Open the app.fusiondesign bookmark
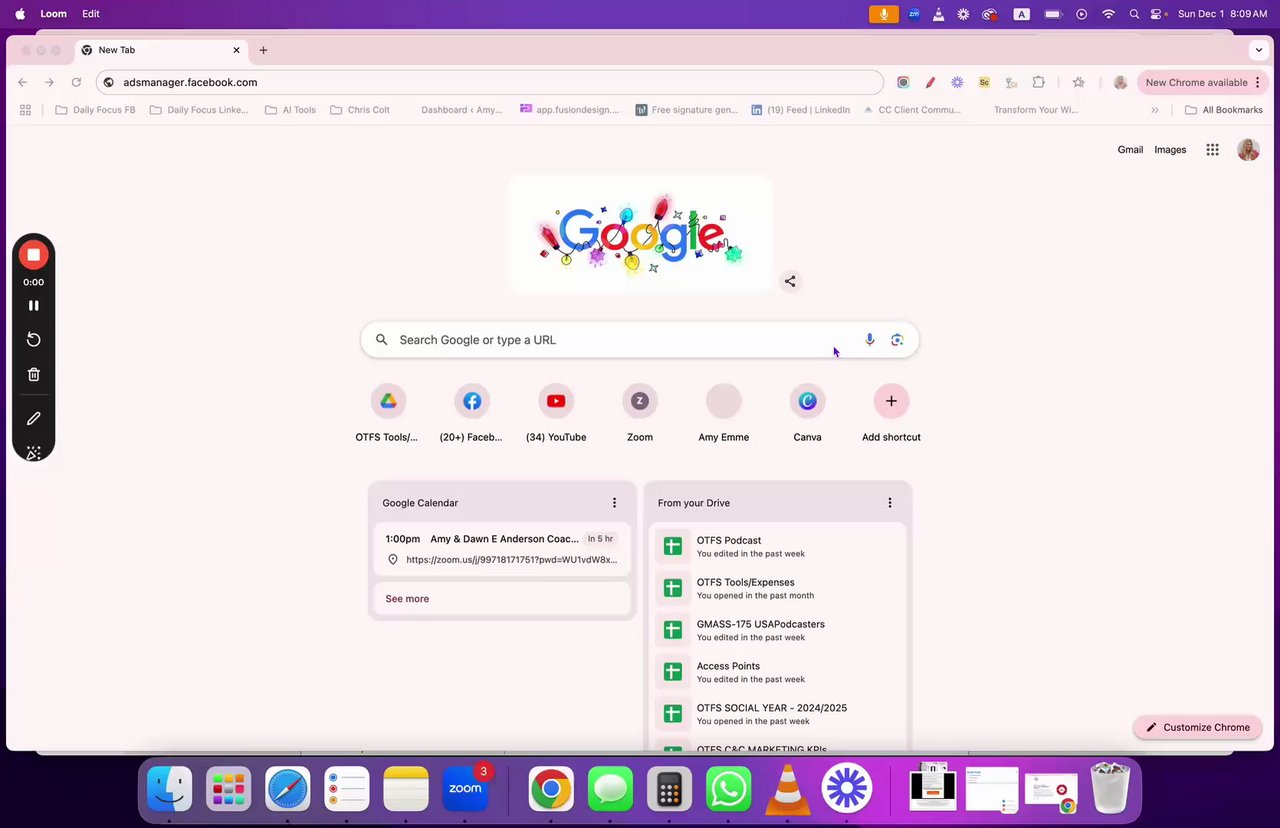Screen dimensions: 1280x828 click(x=569, y=110)
